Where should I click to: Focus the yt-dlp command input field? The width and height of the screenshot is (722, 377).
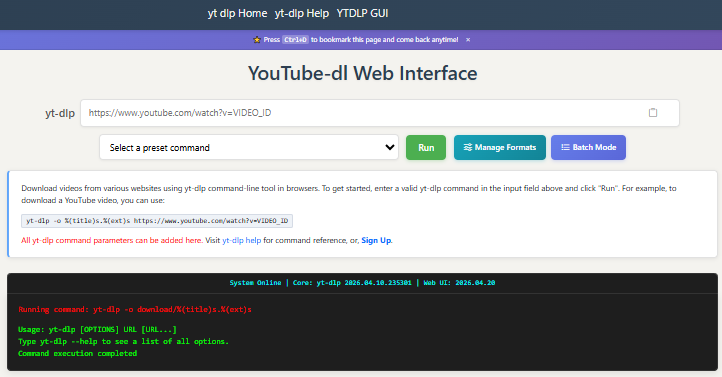[380, 113]
